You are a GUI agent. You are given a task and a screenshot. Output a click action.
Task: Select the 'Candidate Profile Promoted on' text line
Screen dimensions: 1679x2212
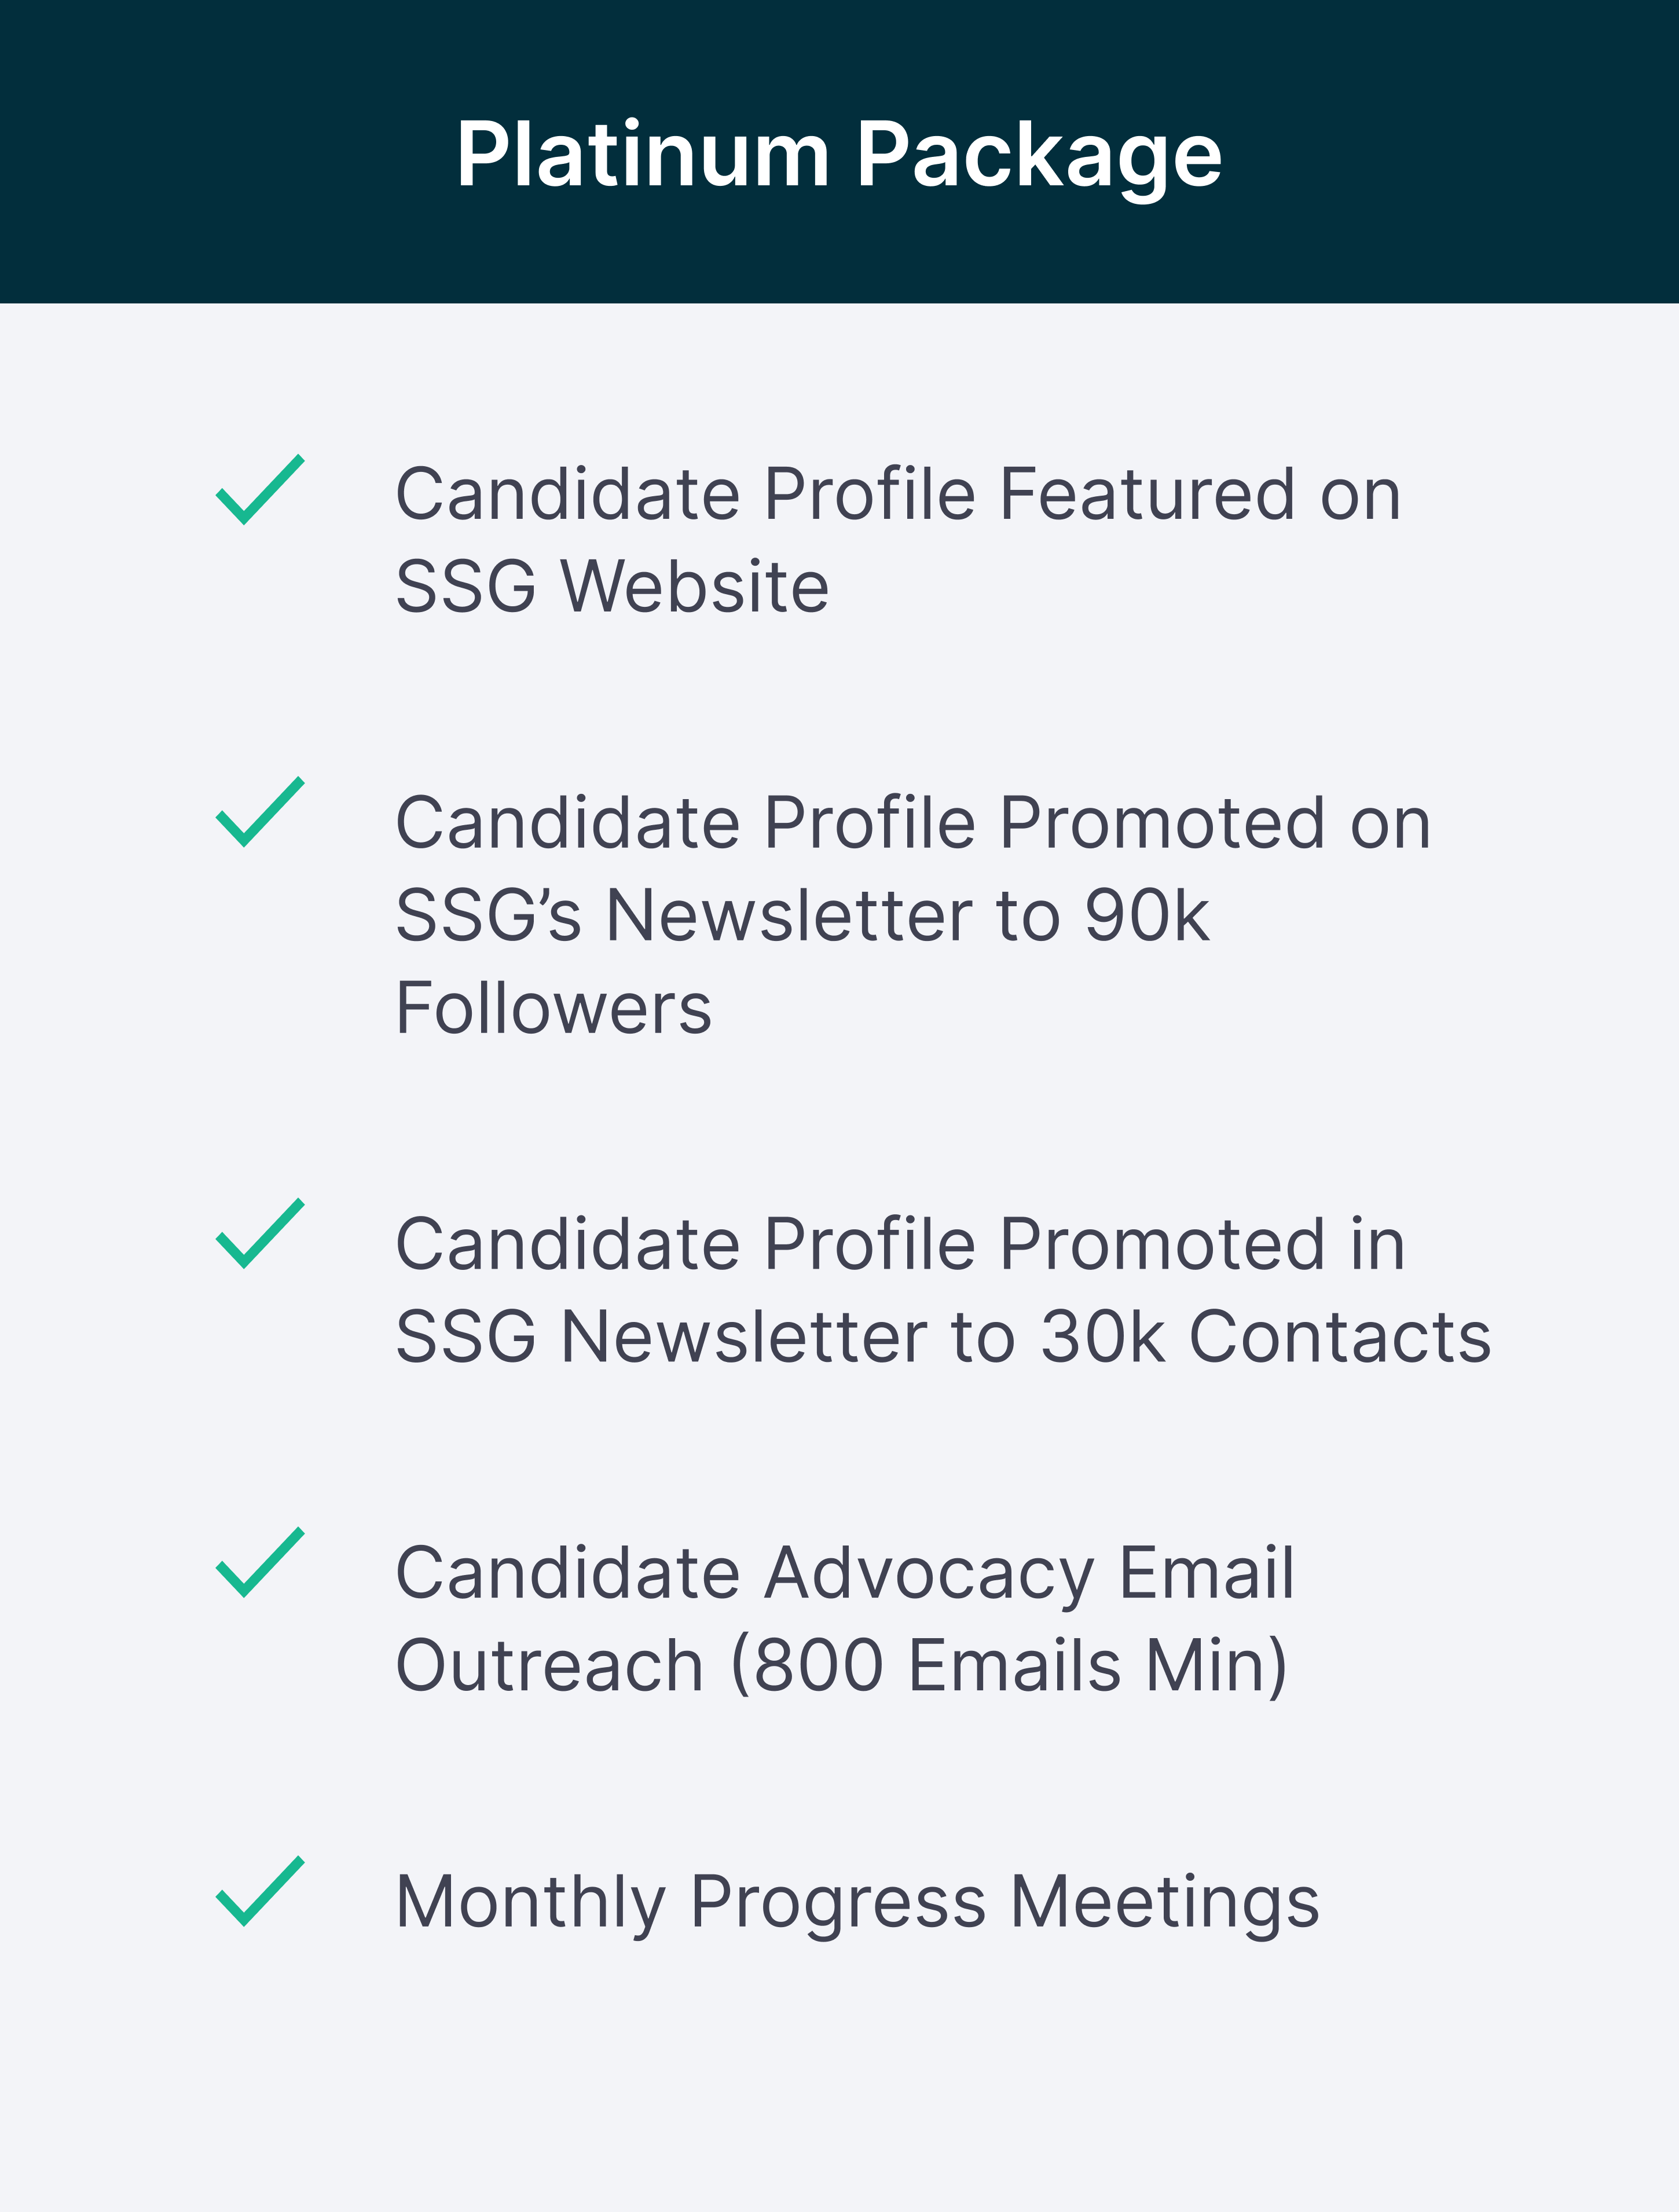pos(913,823)
